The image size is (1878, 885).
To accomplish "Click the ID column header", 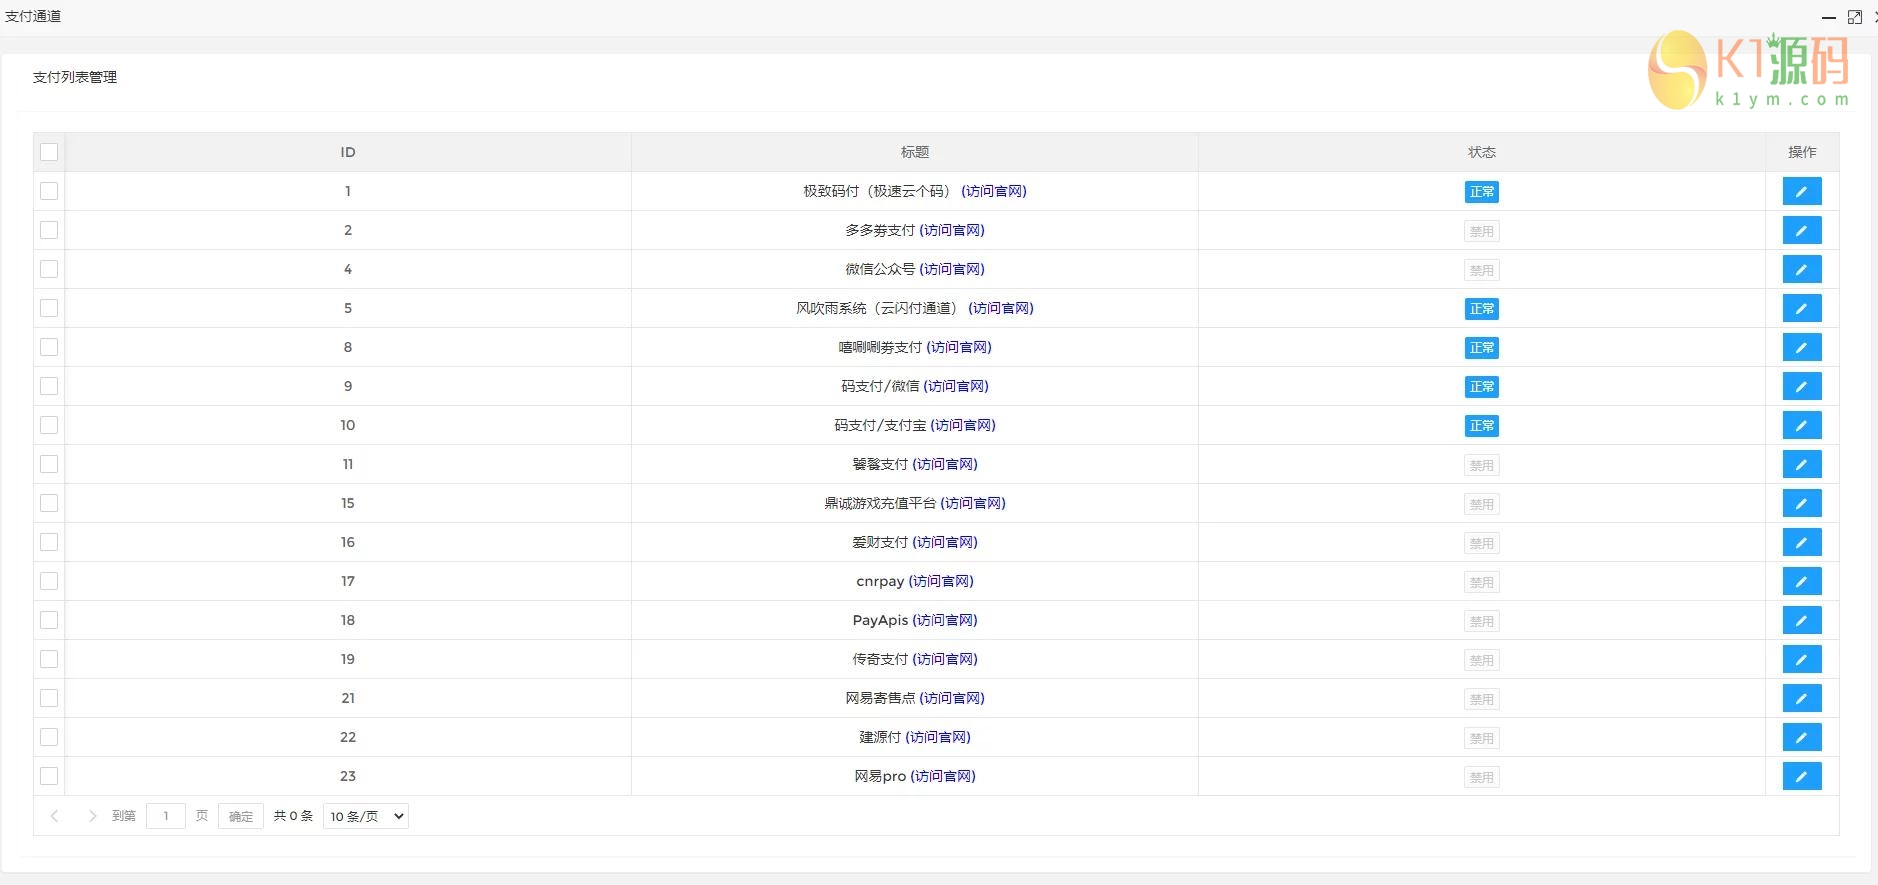I will click(x=348, y=152).
